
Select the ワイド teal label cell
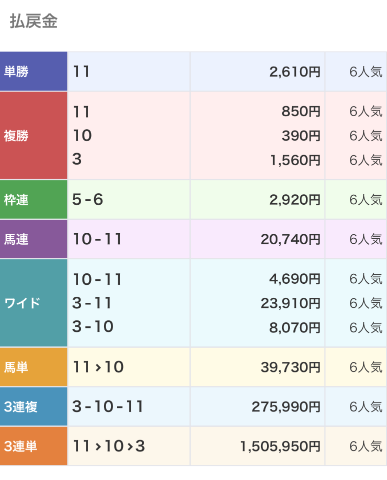pyautogui.click(x=33, y=303)
